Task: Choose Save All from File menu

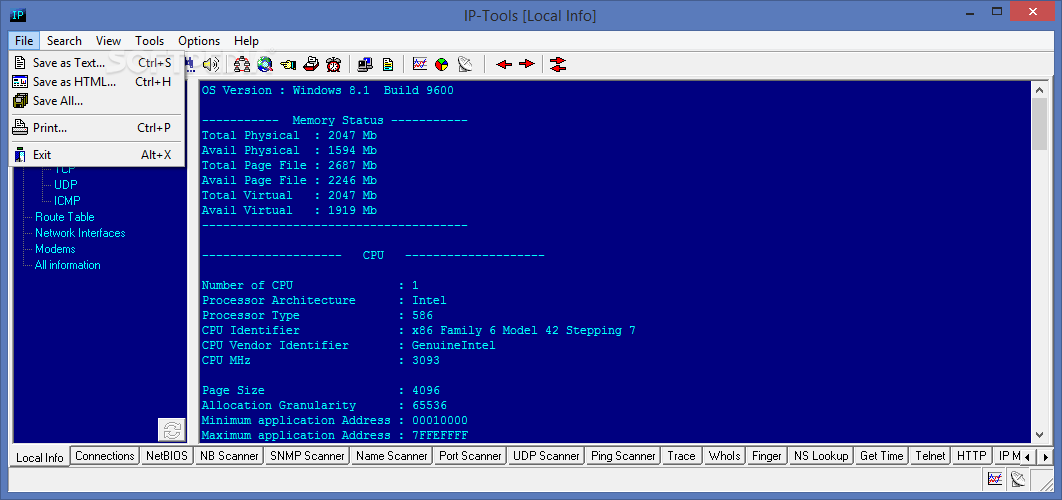Action: click(x=97, y=101)
